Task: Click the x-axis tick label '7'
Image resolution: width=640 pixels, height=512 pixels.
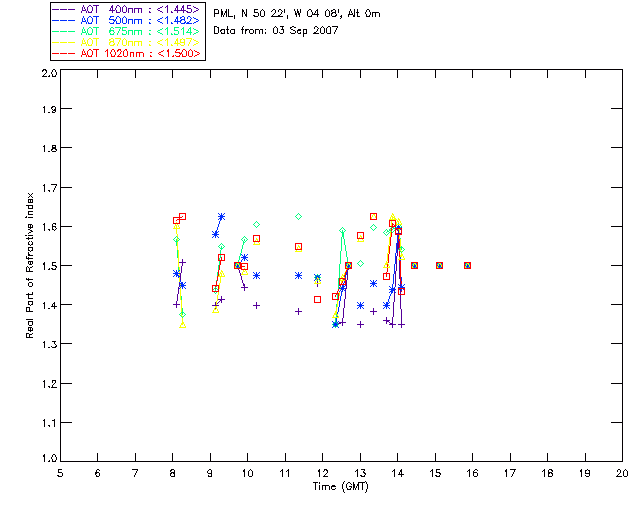Action: tap(135, 473)
